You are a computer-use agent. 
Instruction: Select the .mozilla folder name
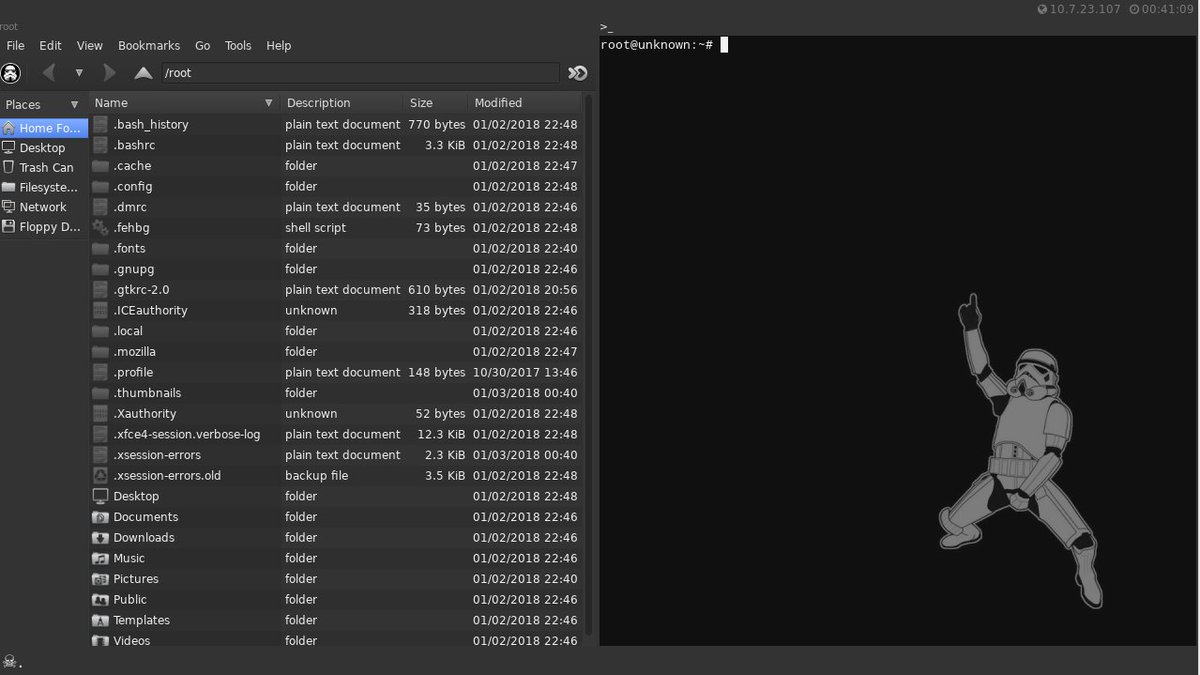134,352
